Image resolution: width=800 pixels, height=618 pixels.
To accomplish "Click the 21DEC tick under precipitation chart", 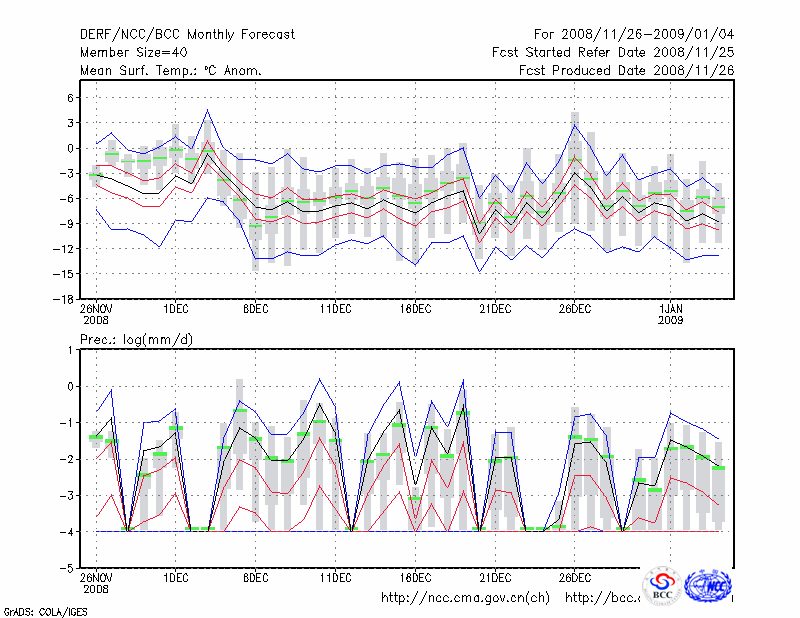I will point(495,578).
